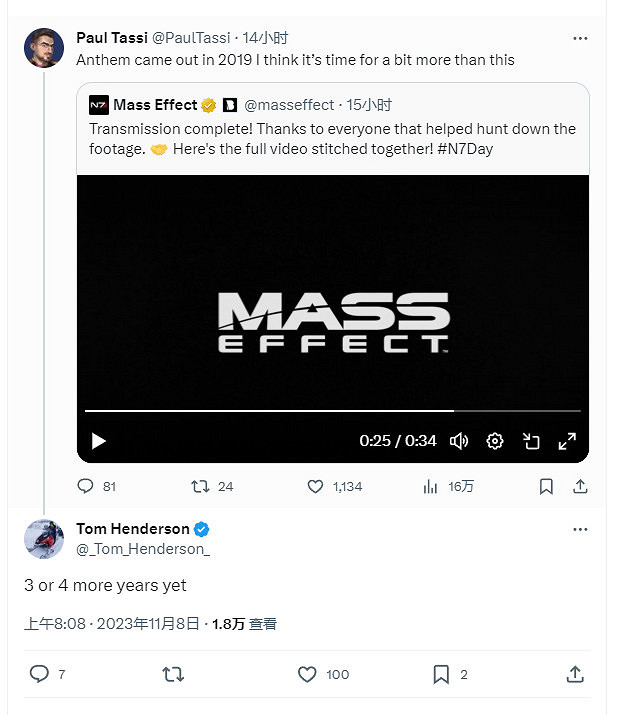
Task: Play the Mass Effect video
Action: click(98, 441)
